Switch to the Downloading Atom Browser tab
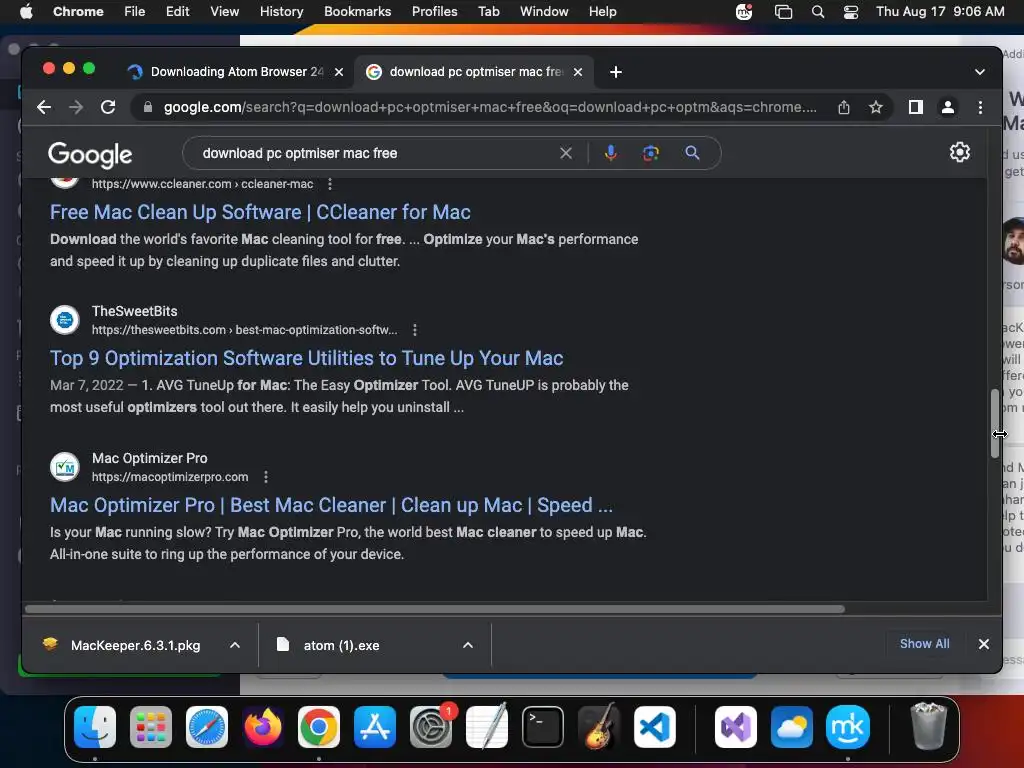 (236, 72)
